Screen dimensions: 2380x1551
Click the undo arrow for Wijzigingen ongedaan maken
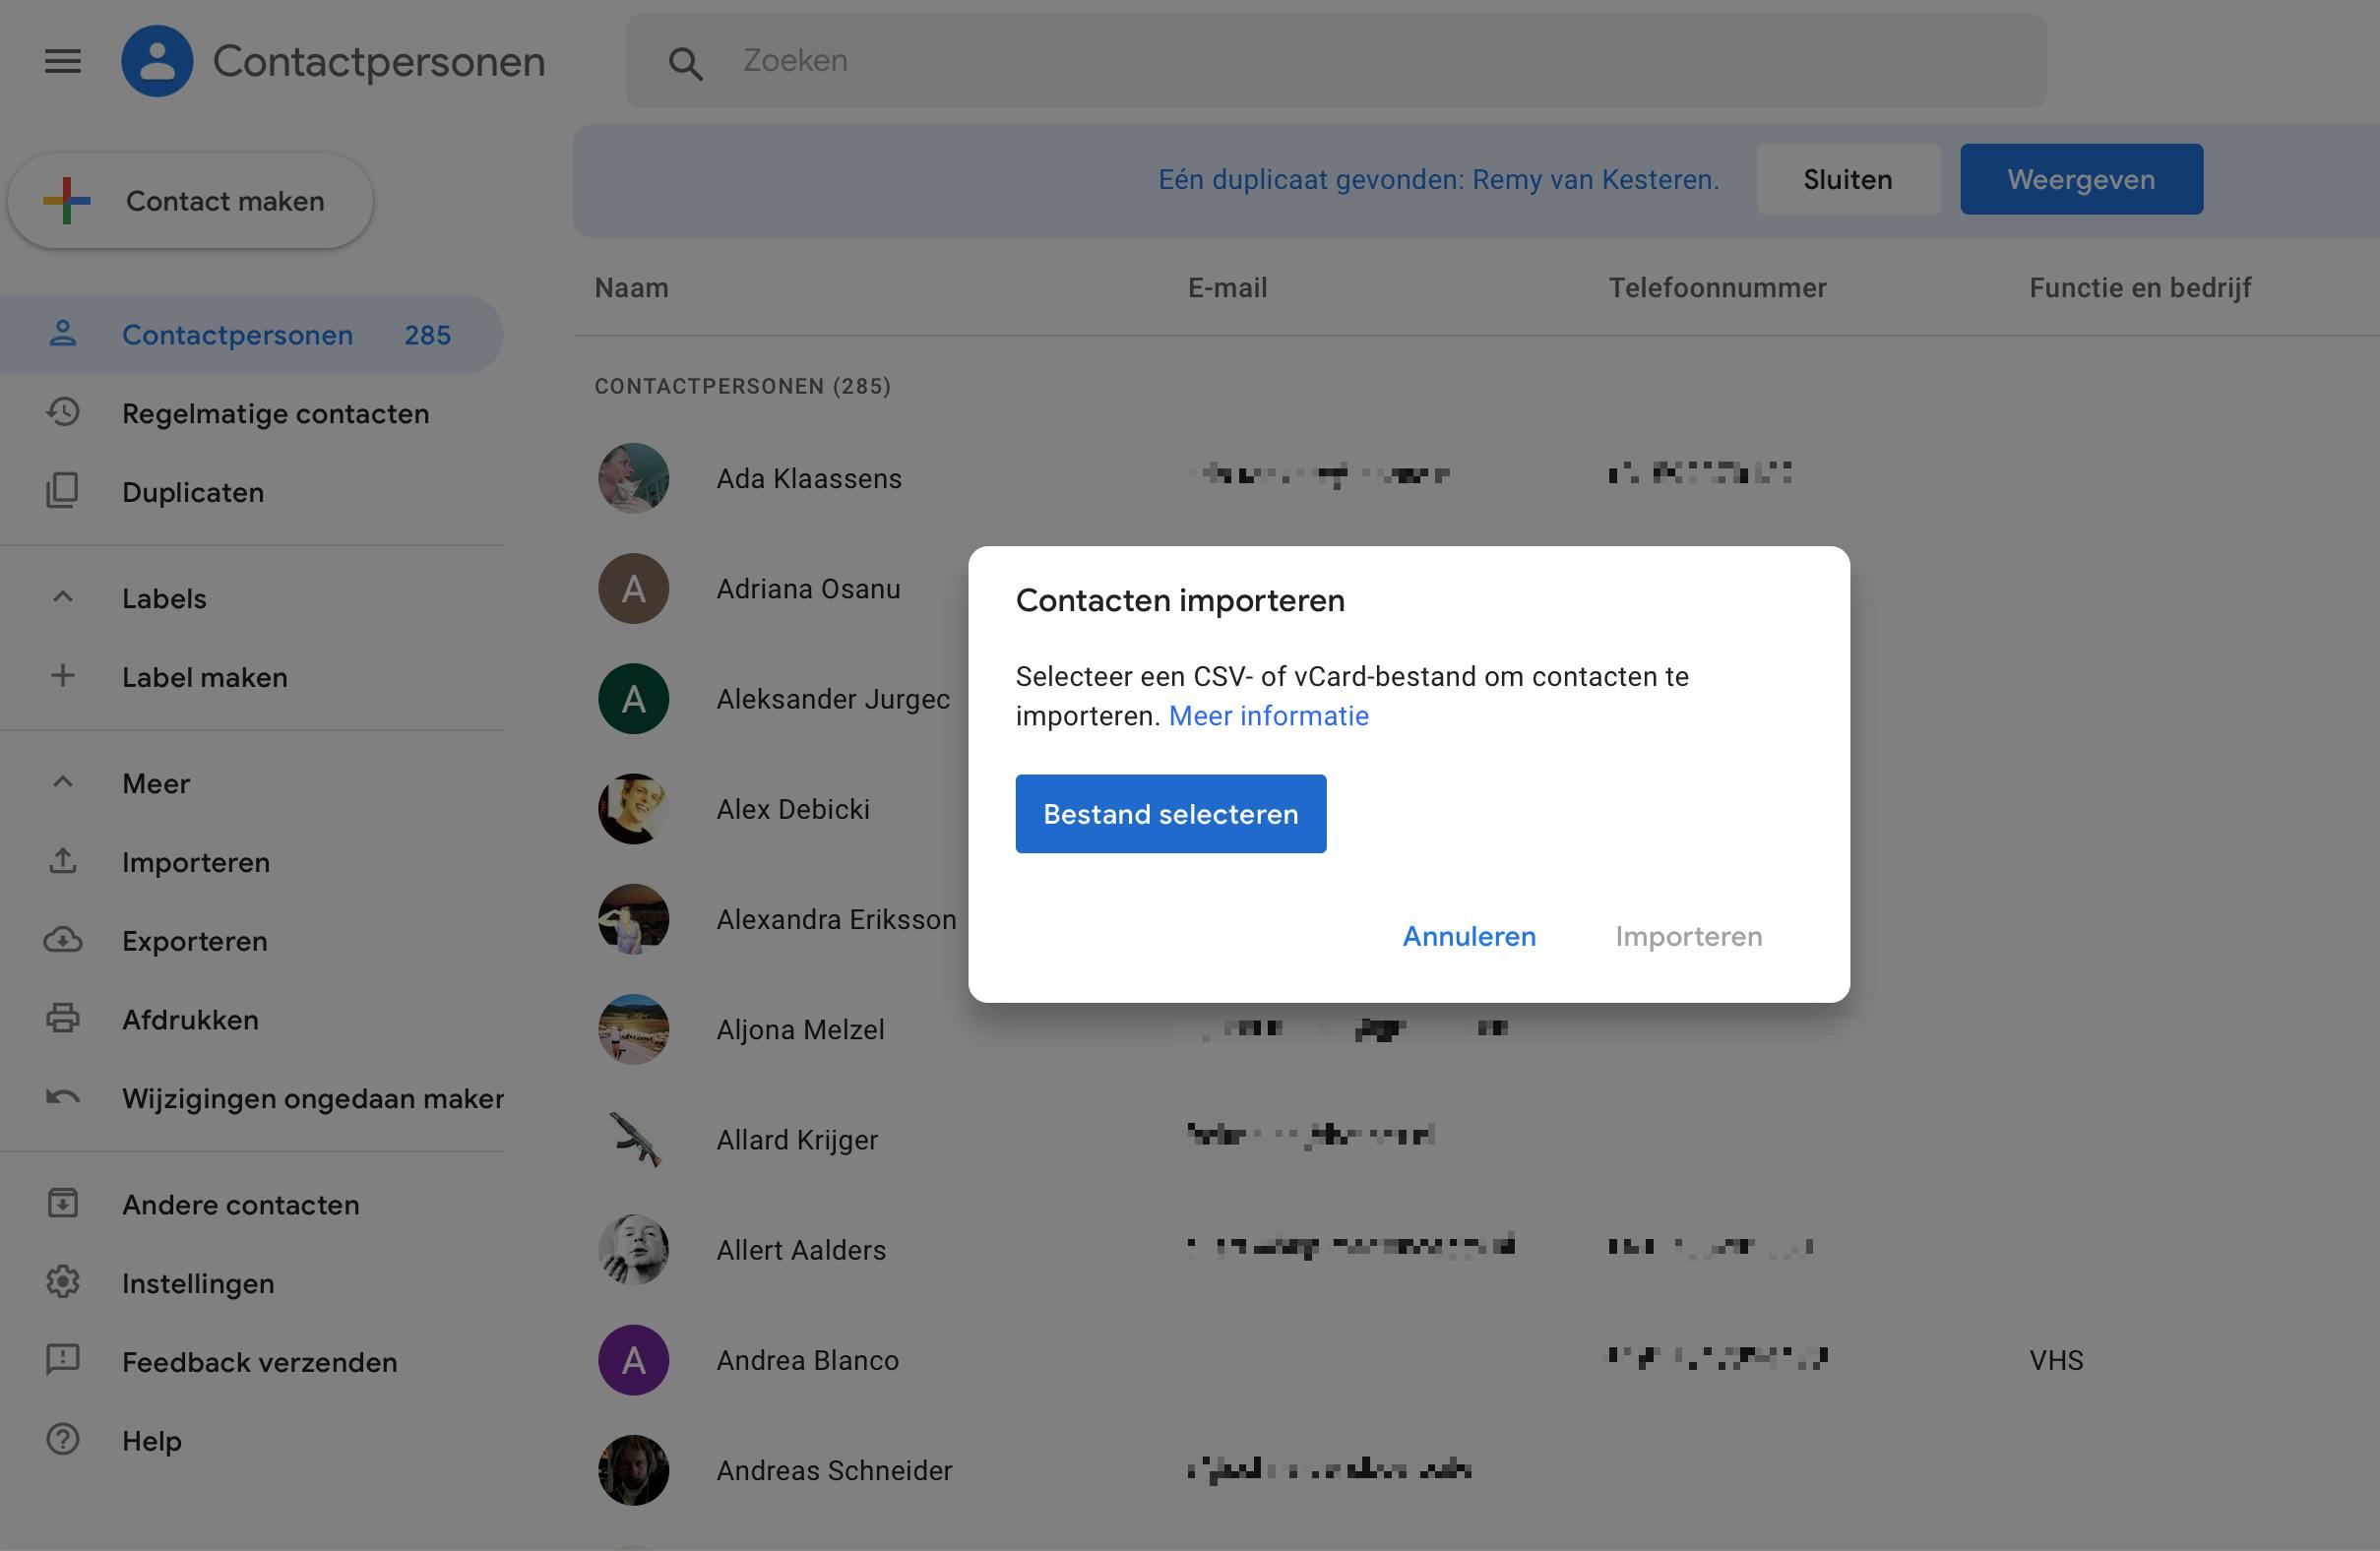click(62, 1097)
